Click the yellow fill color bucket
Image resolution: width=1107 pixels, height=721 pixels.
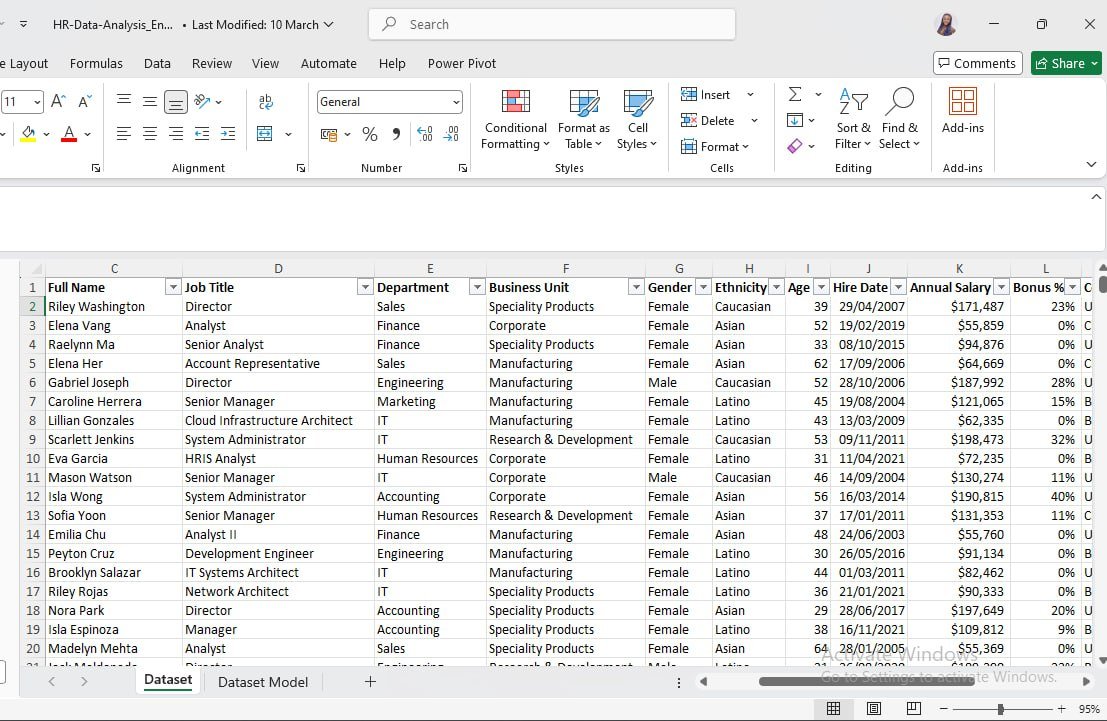point(28,133)
